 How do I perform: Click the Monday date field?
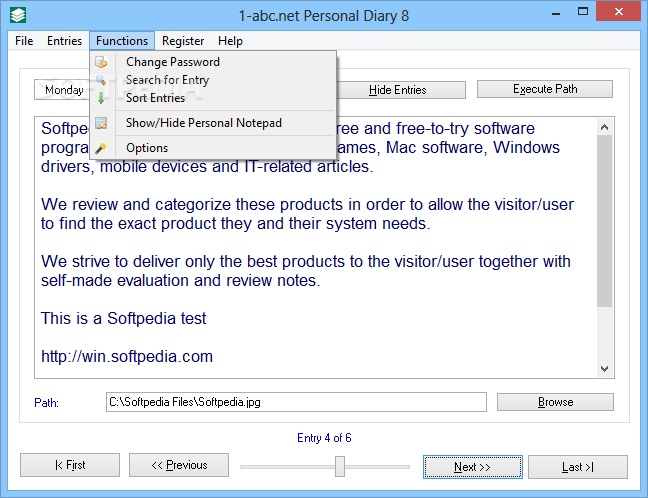tap(62, 90)
